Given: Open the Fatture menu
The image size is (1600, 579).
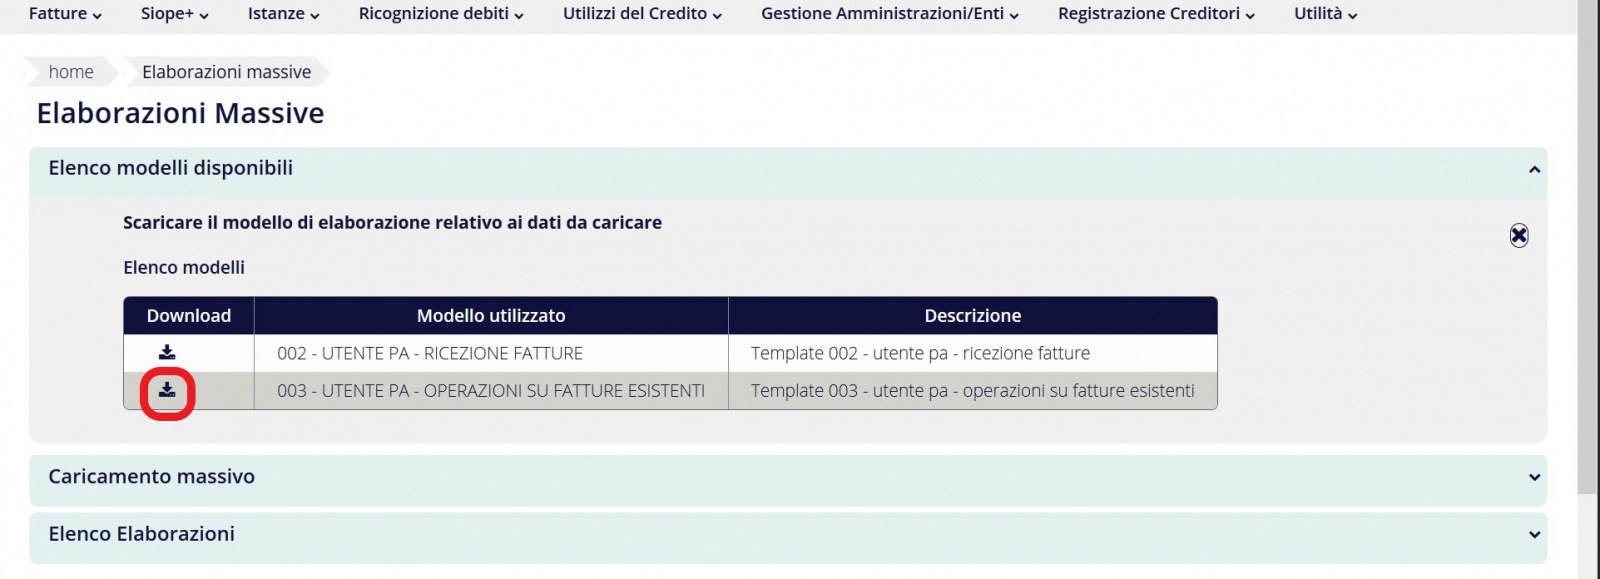Looking at the screenshot, I should [x=65, y=14].
